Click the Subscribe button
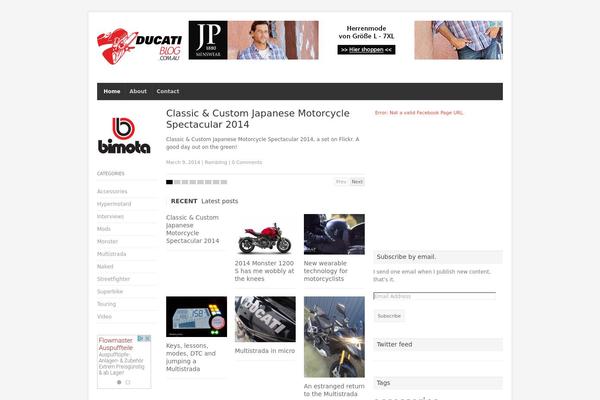The width and height of the screenshot is (600, 400). click(x=389, y=316)
